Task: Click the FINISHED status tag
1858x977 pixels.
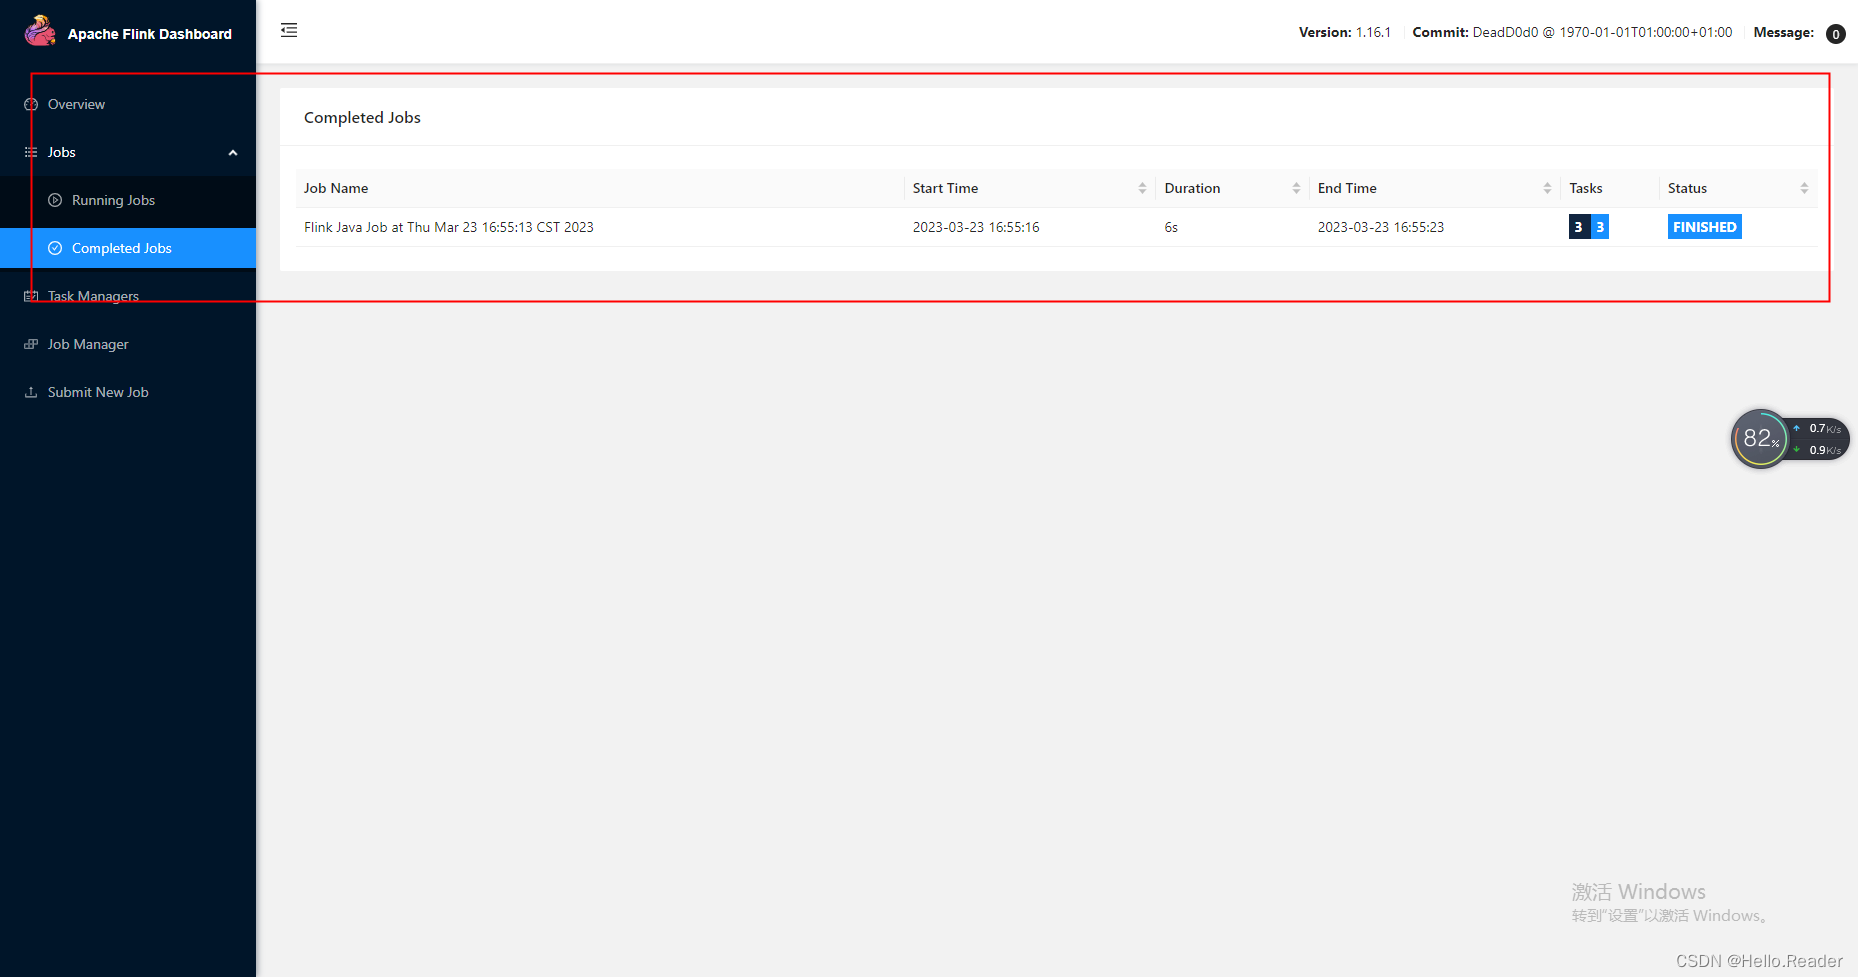Action: [1704, 227]
